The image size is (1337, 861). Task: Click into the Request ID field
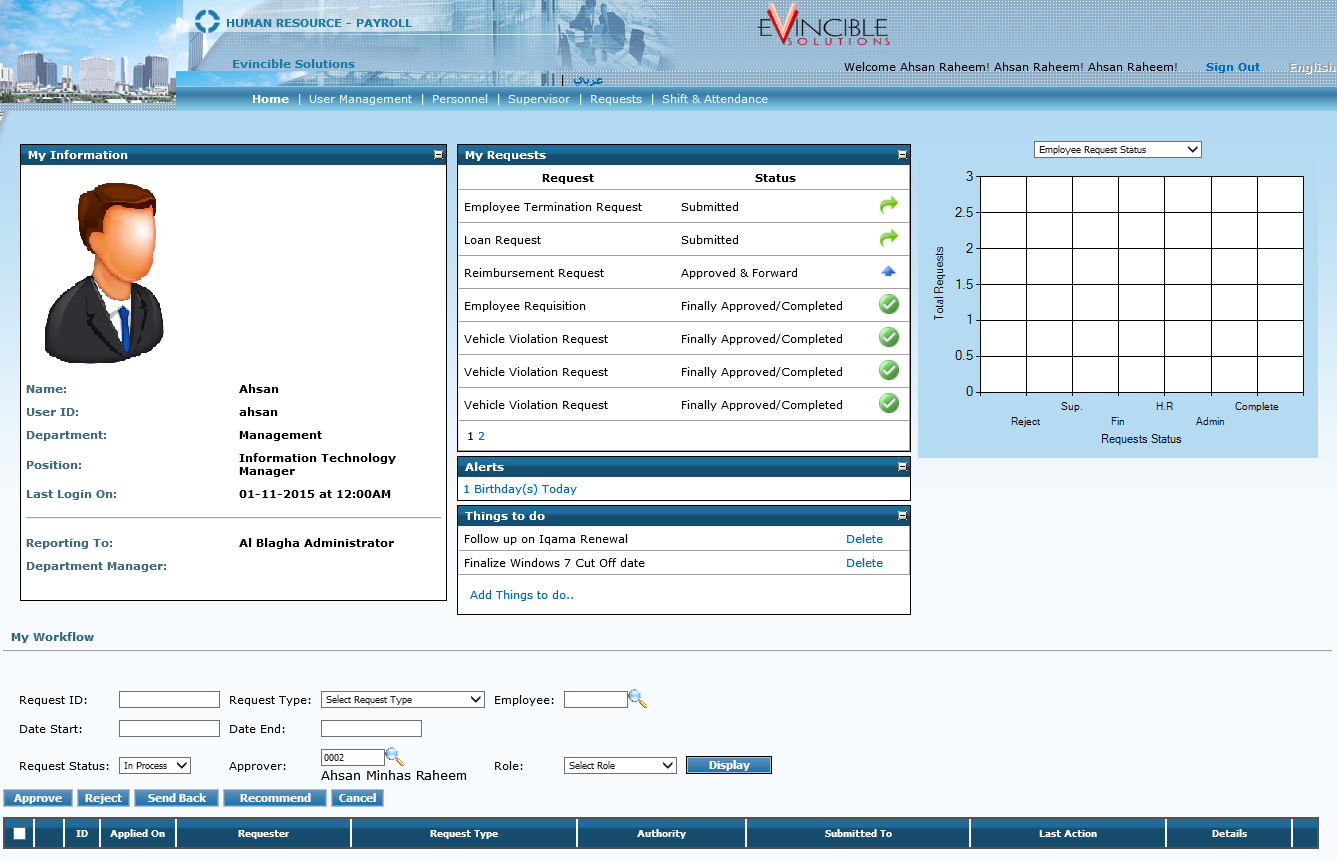[x=169, y=700]
